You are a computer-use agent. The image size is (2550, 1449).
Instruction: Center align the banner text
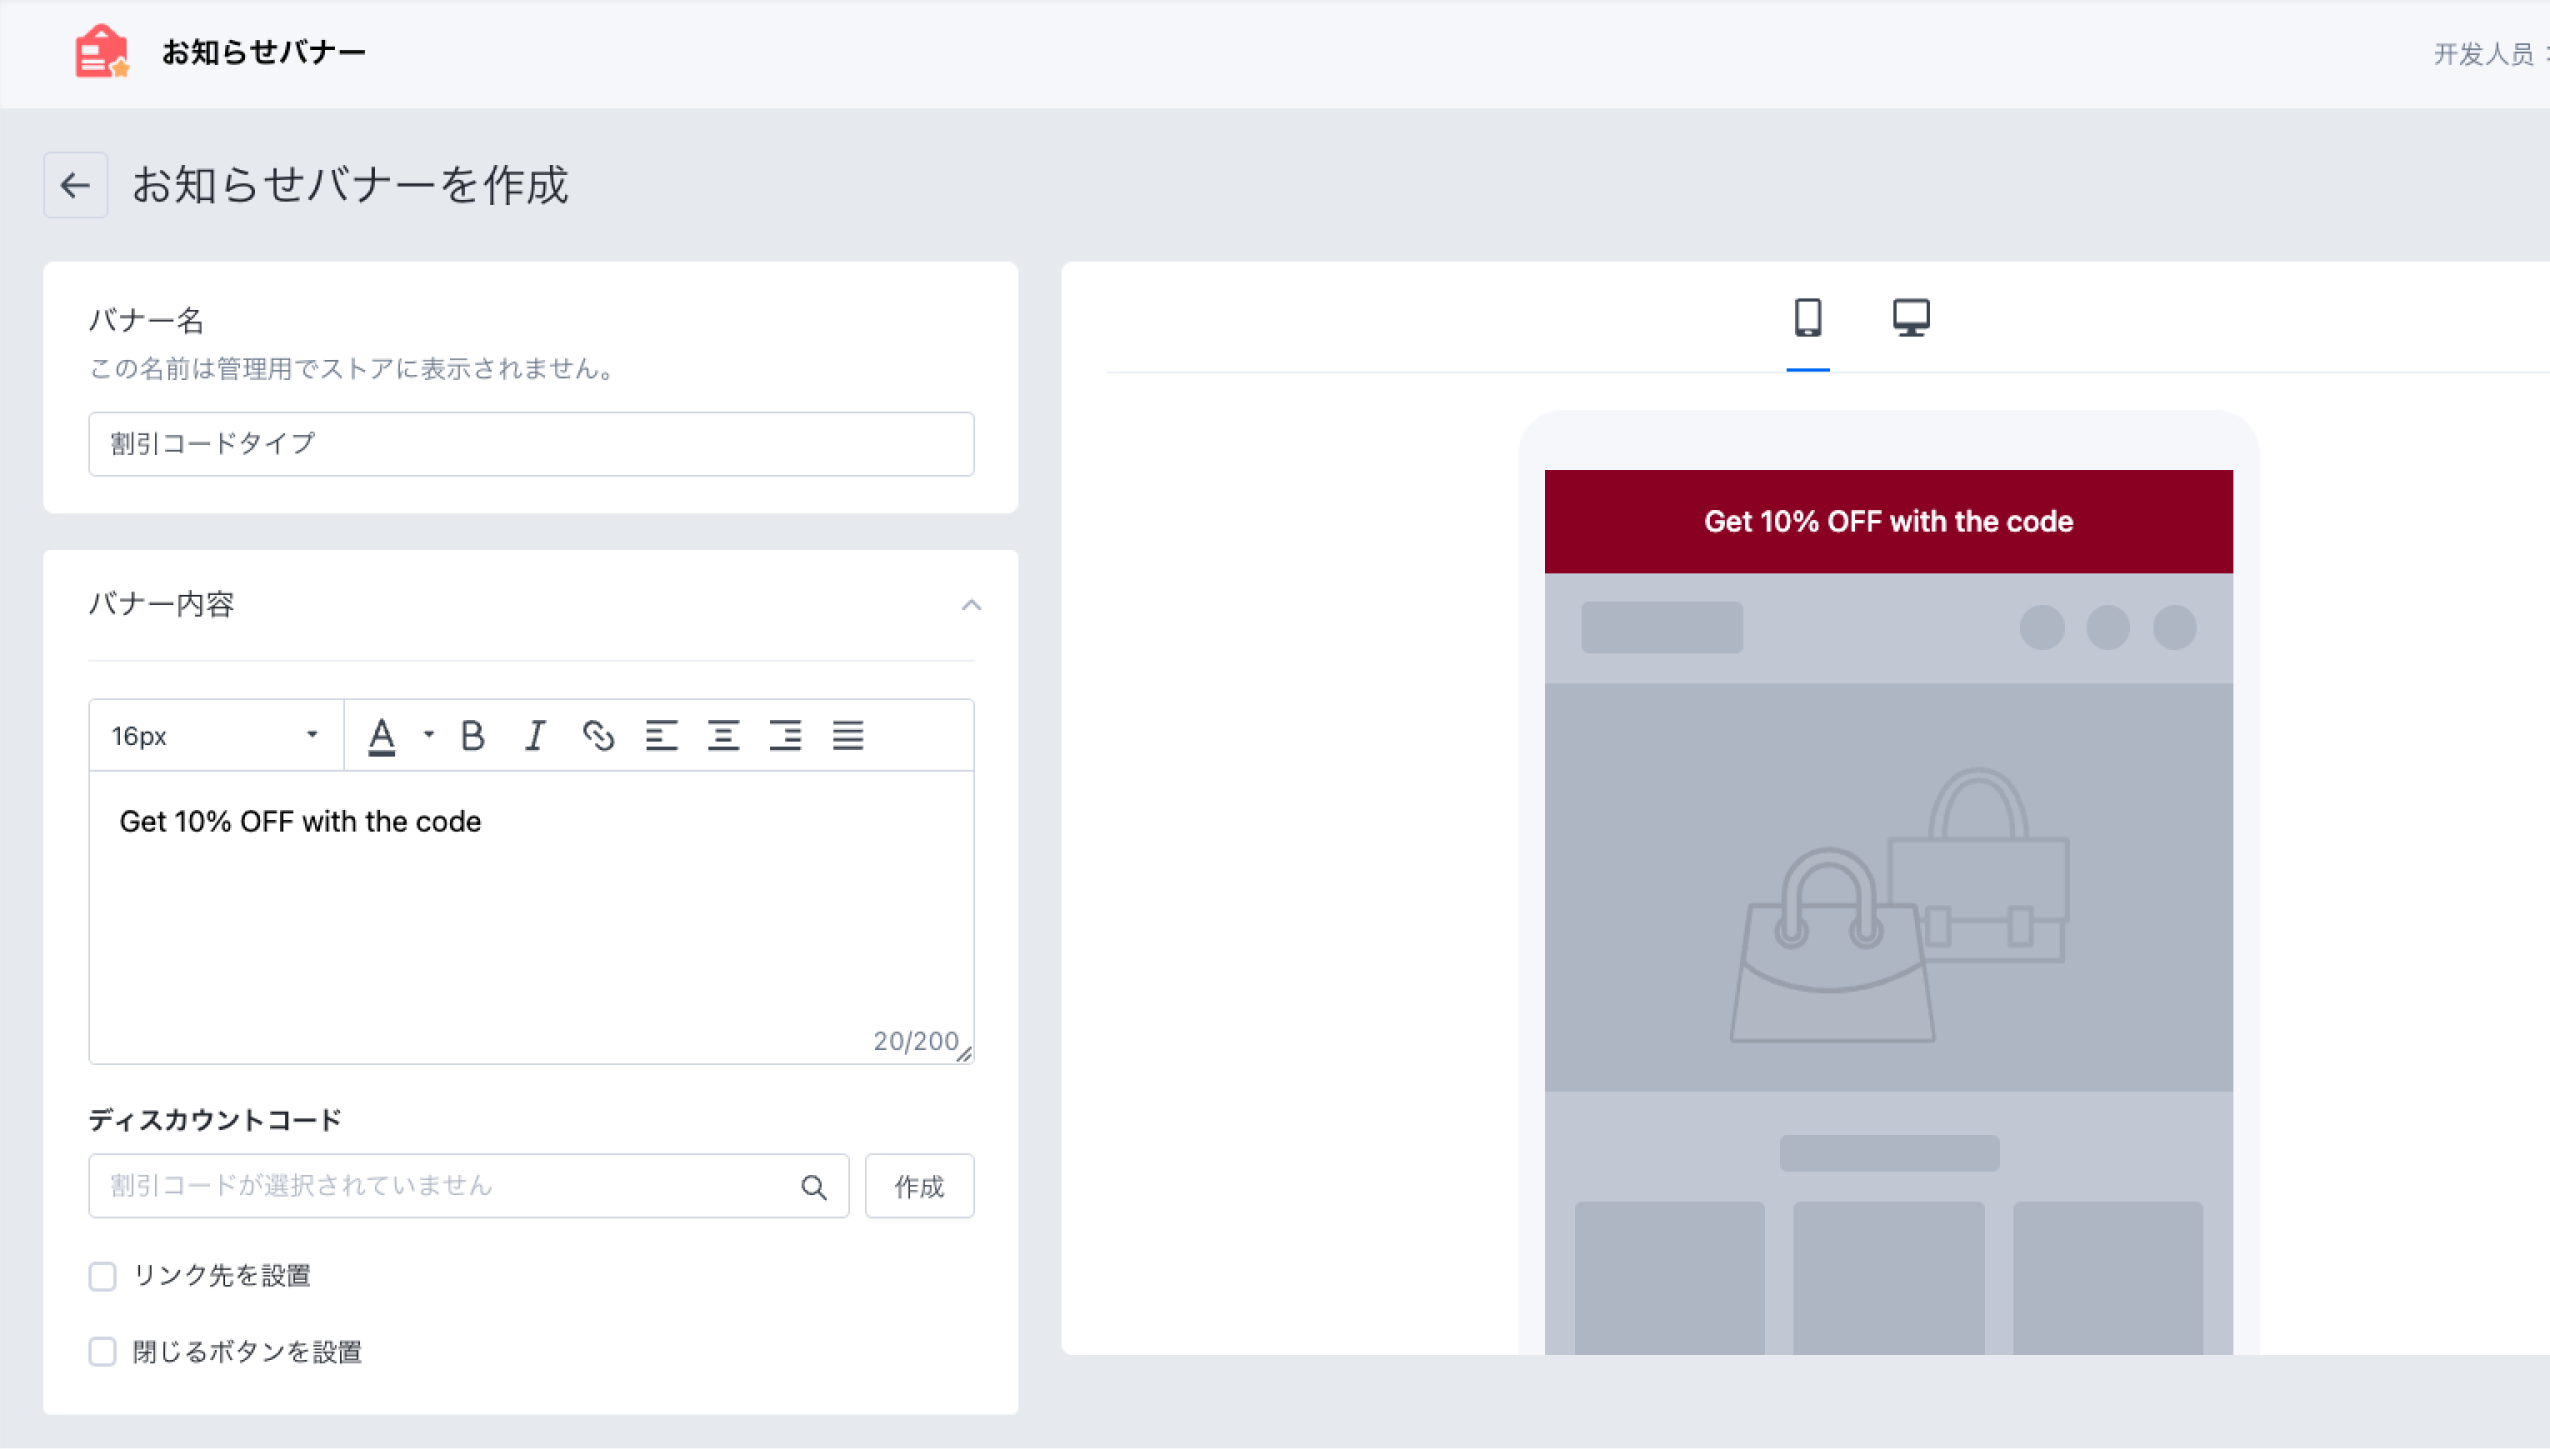[723, 736]
